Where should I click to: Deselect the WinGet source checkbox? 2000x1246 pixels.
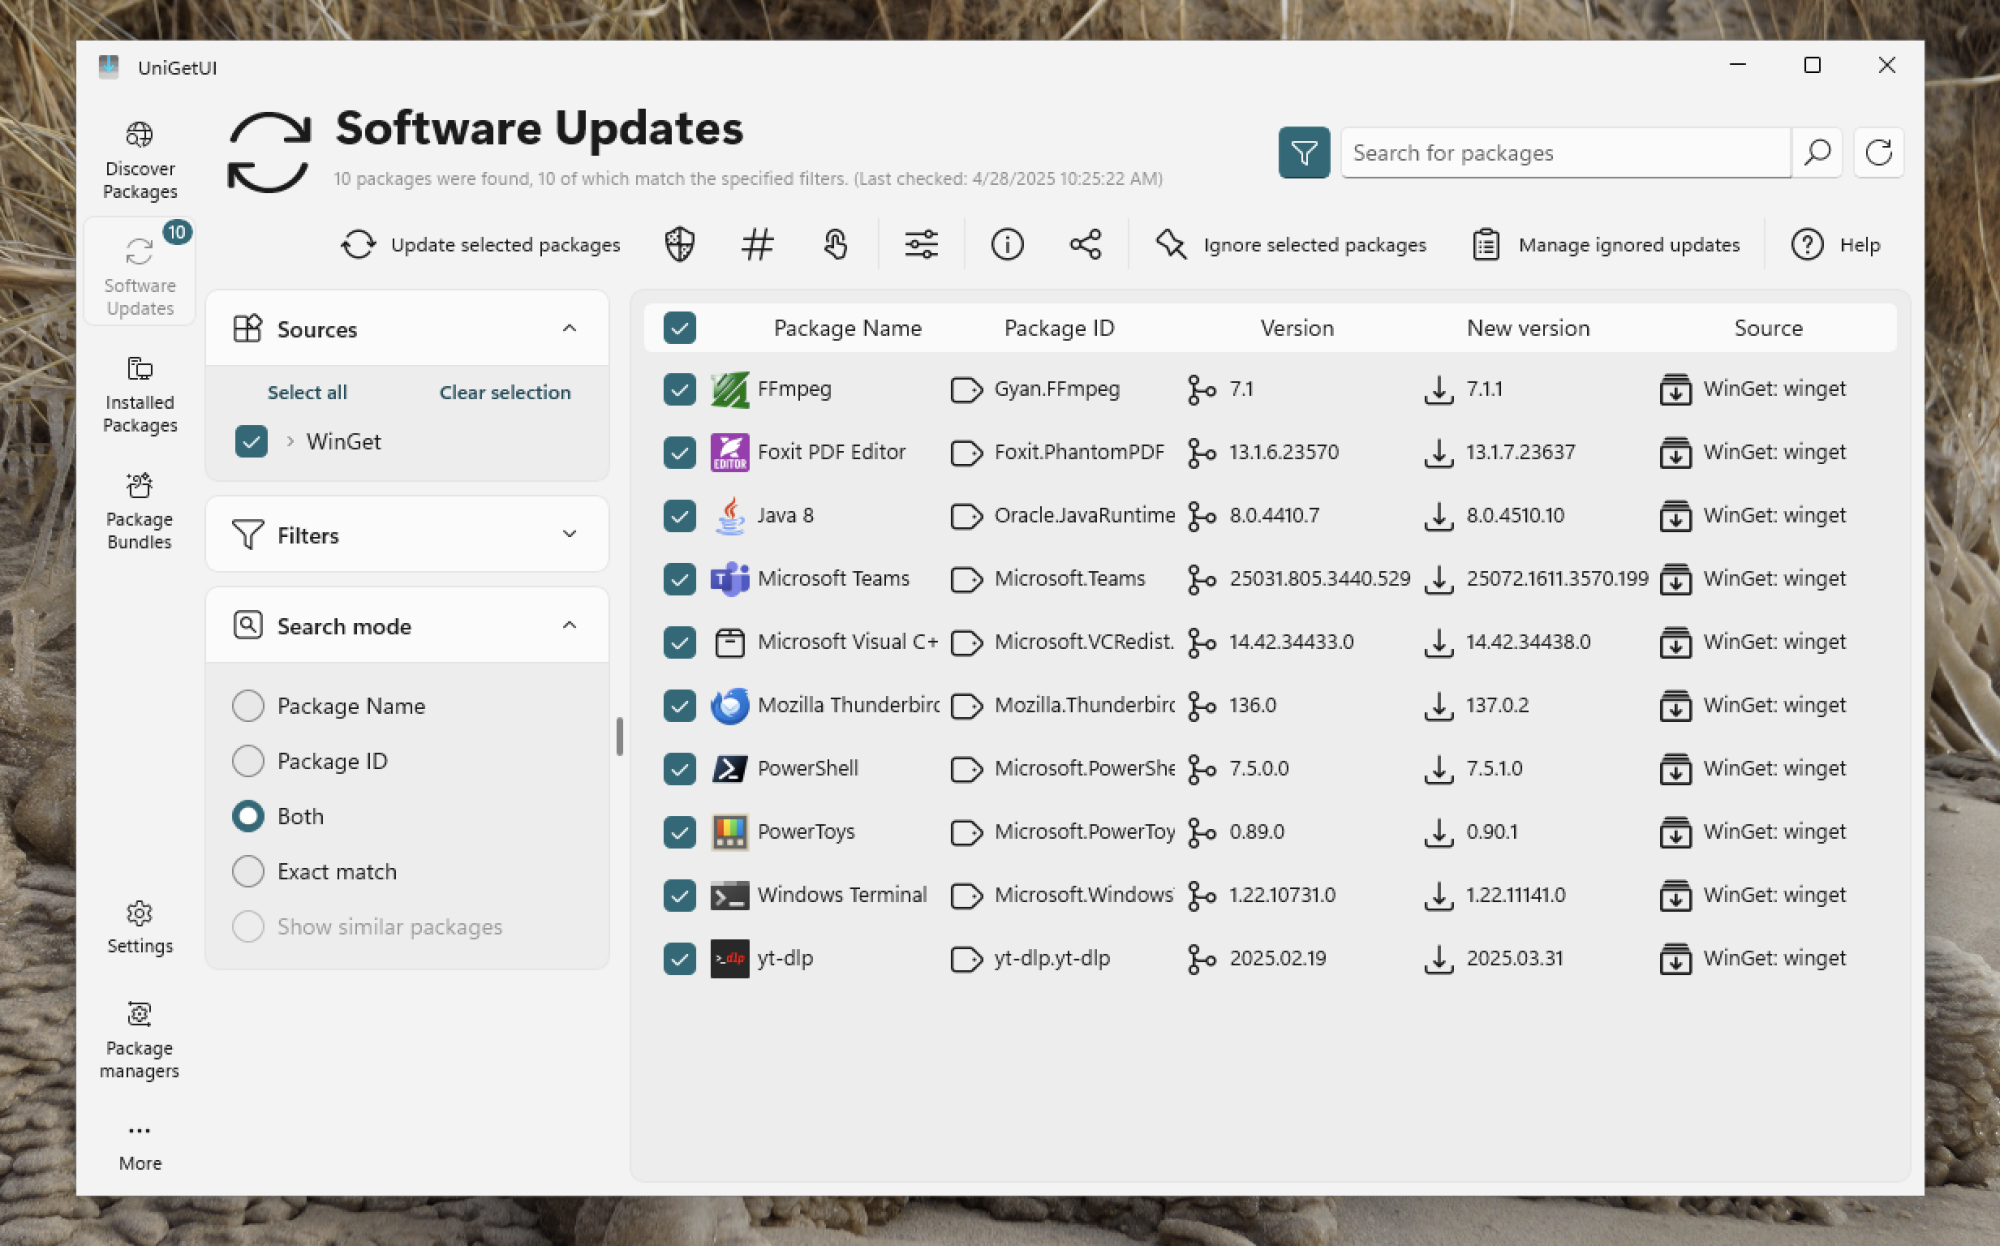click(x=252, y=441)
